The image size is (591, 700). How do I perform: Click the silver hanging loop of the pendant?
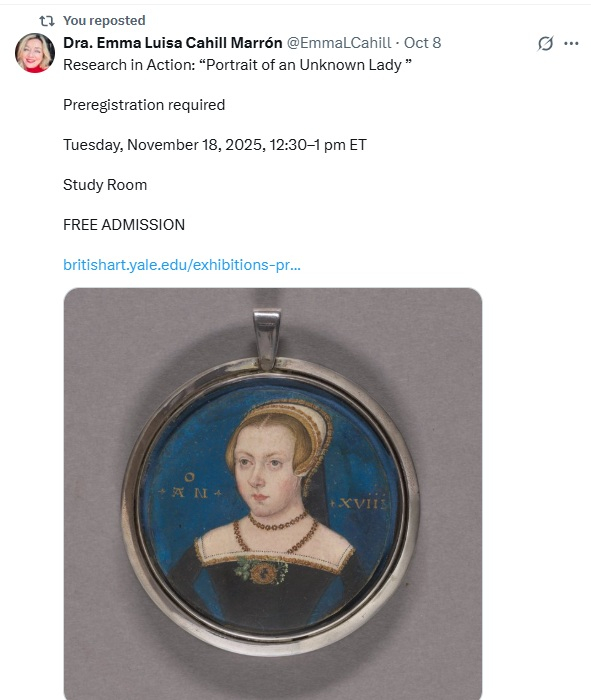(x=267, y=337)
